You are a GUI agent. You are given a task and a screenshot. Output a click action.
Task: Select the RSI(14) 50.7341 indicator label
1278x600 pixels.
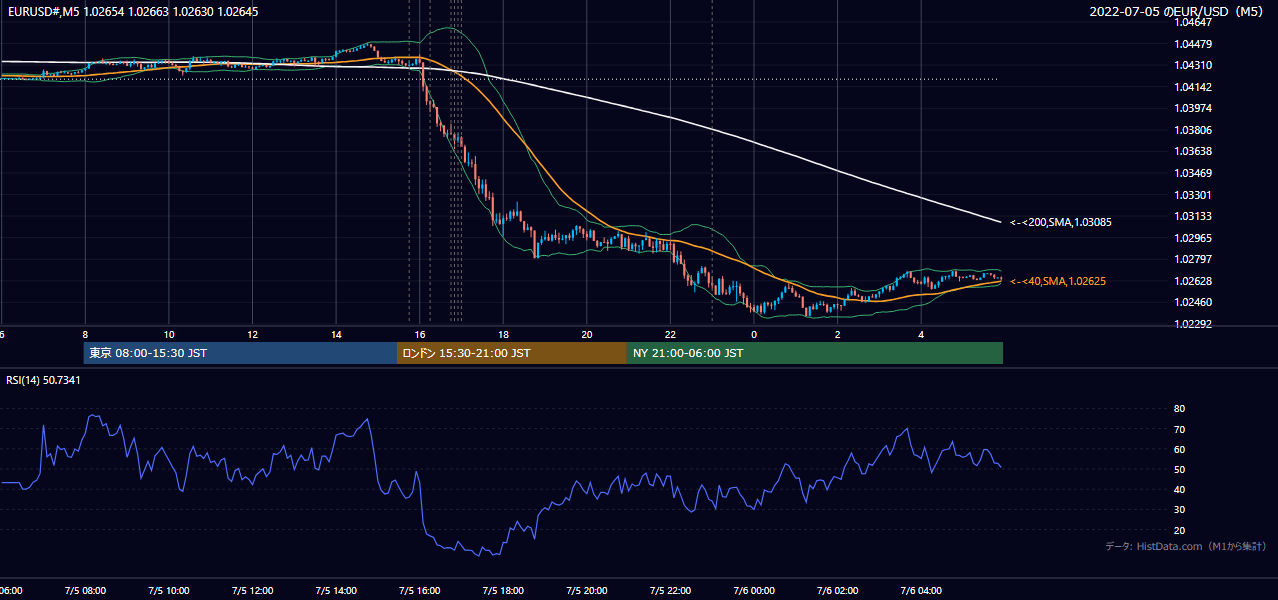[x=43, y=380]
